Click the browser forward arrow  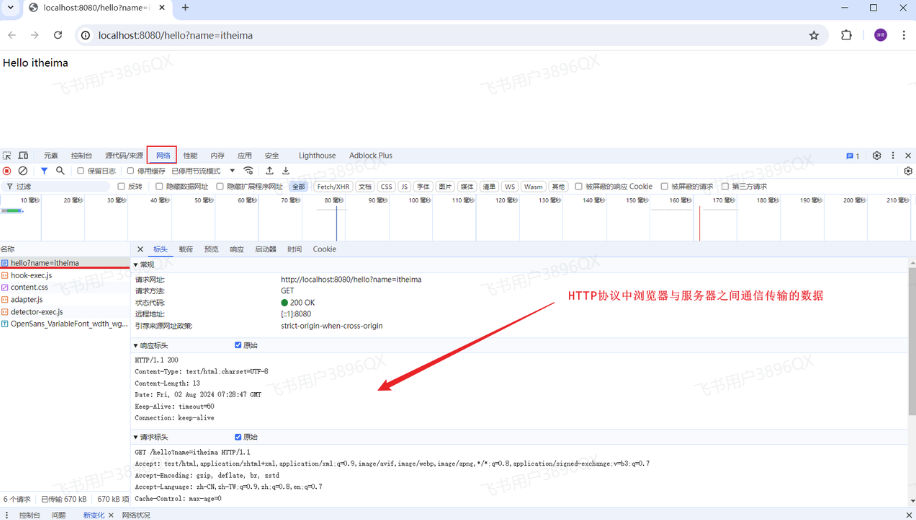(34, 35)
